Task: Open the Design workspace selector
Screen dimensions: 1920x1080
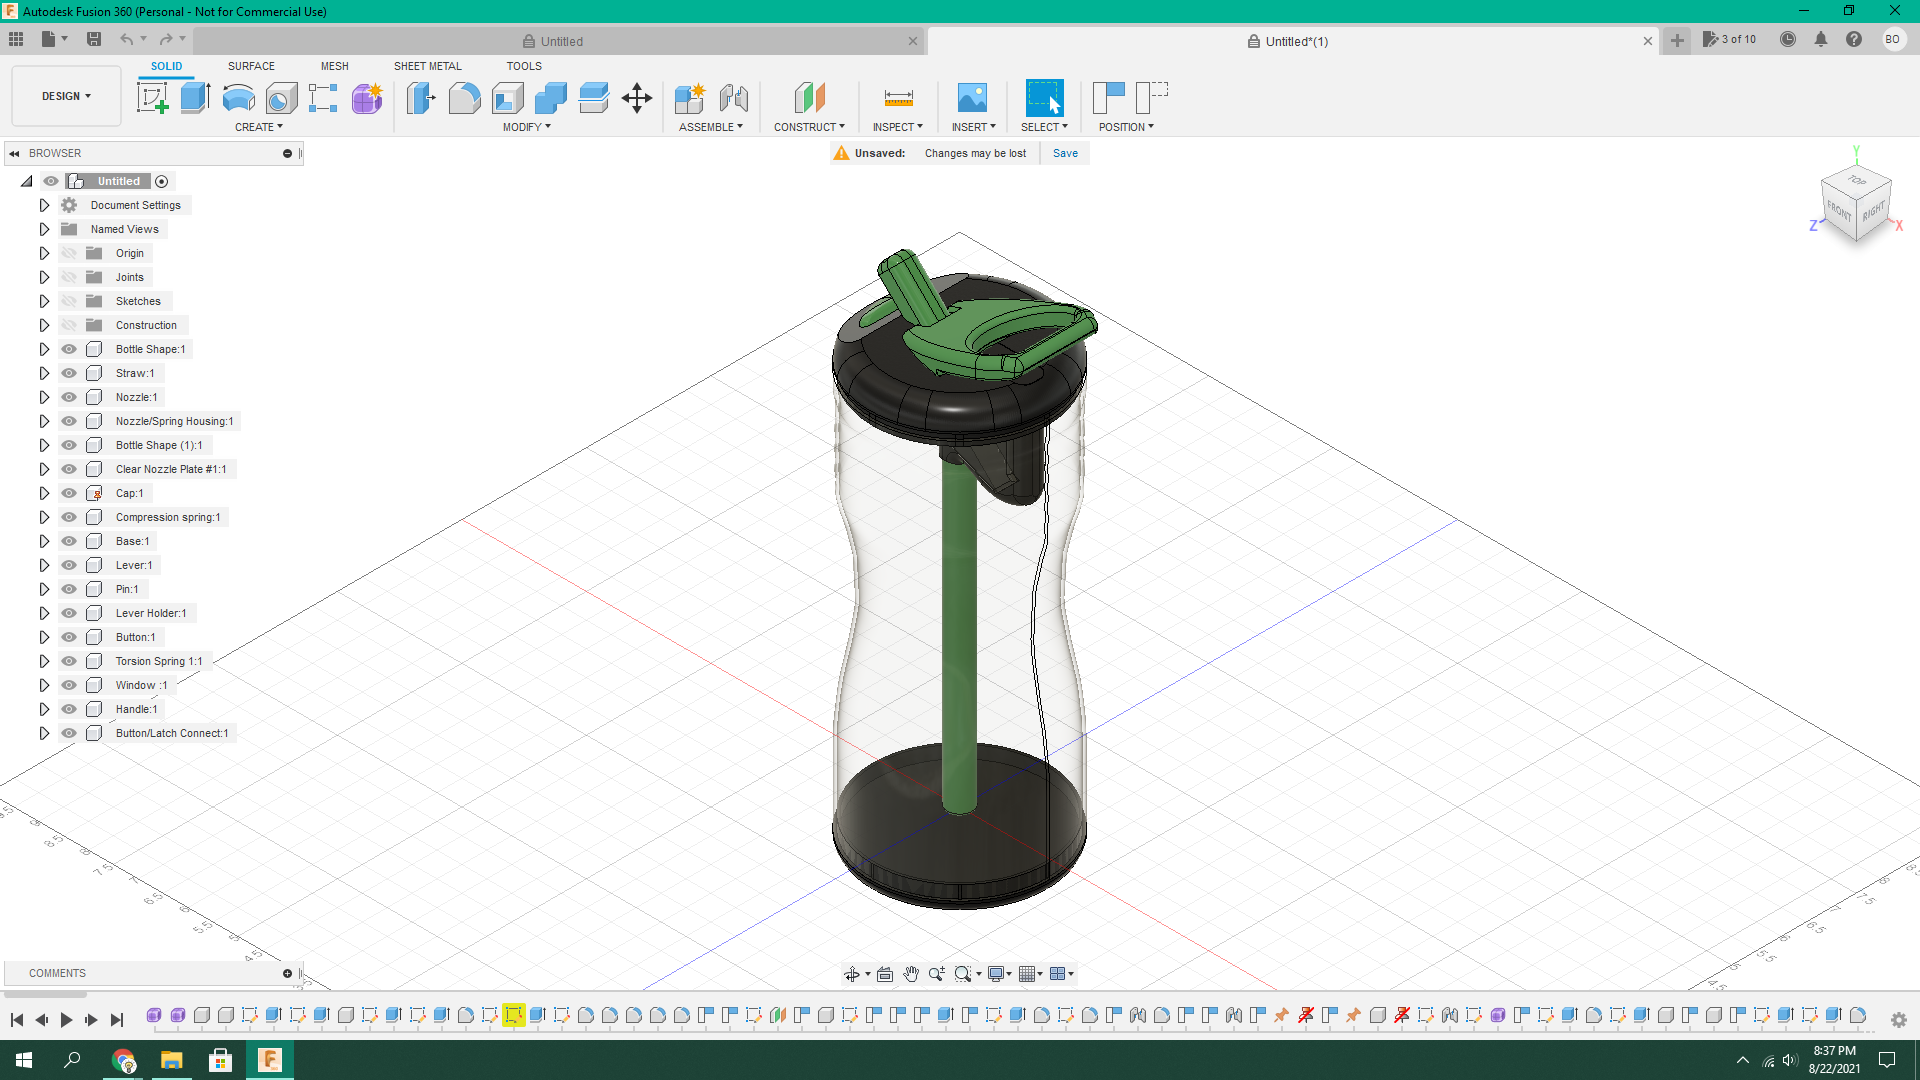Action: 64,95
